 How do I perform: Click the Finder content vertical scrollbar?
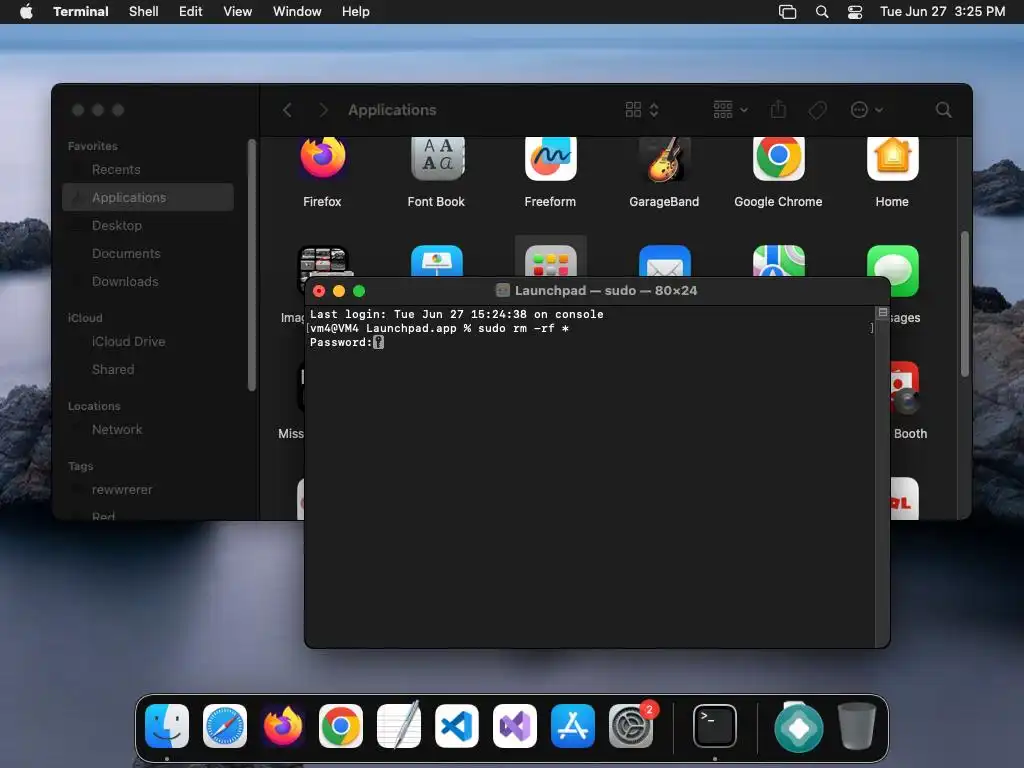coord(964,304)
